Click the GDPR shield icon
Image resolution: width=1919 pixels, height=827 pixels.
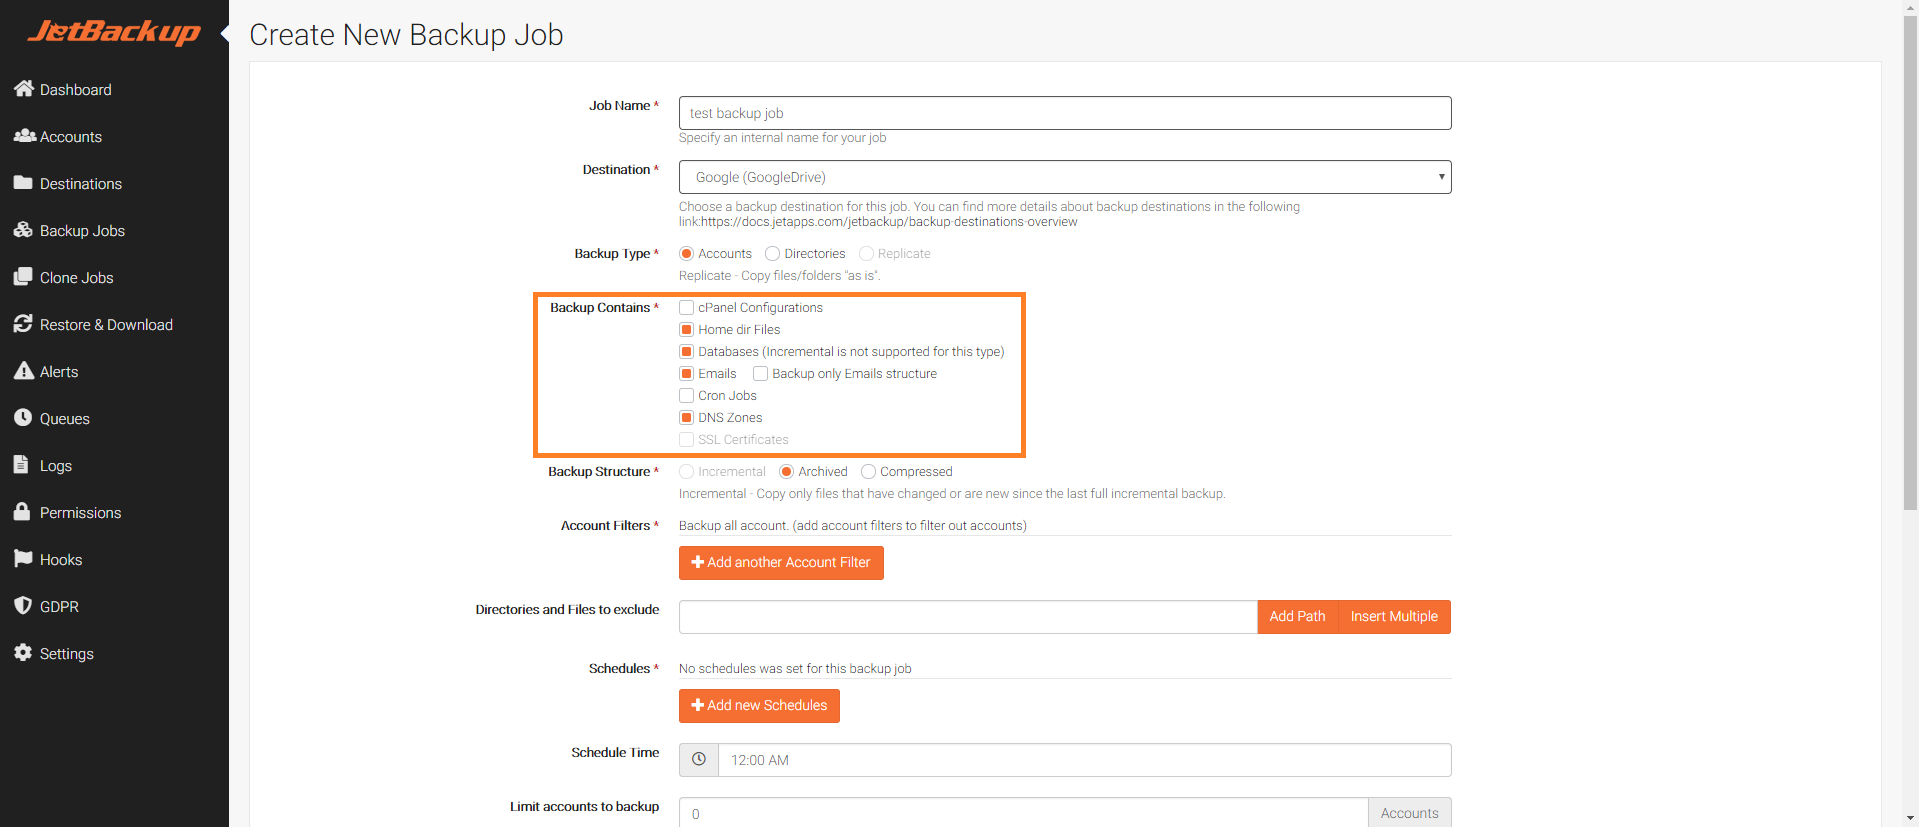click(23, 606)
